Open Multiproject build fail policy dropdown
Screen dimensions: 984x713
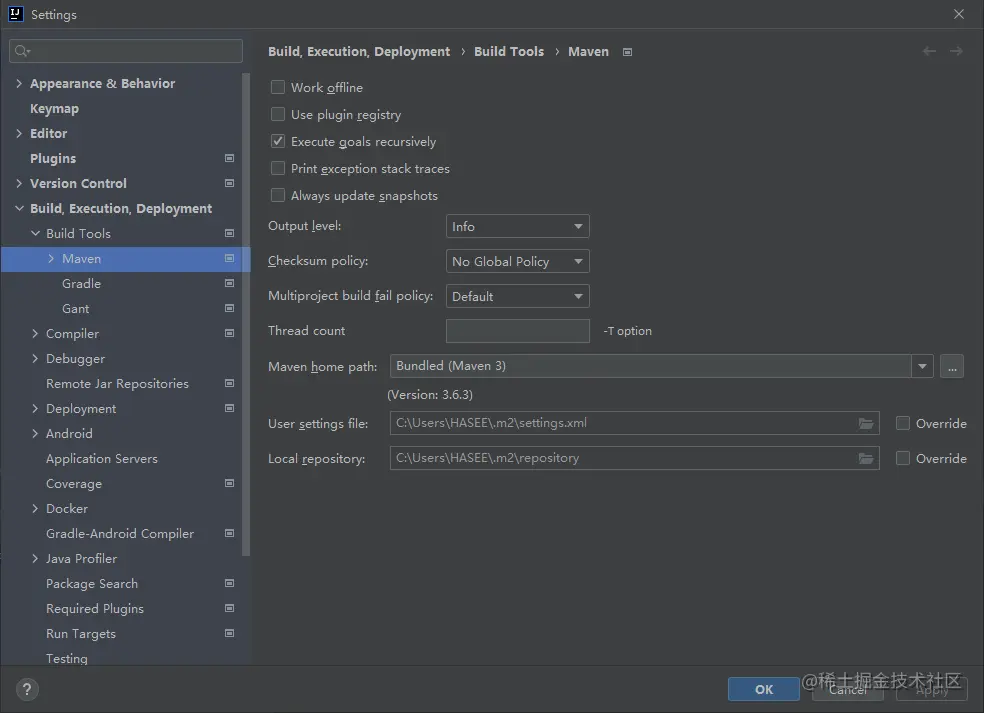click(517, 296)
